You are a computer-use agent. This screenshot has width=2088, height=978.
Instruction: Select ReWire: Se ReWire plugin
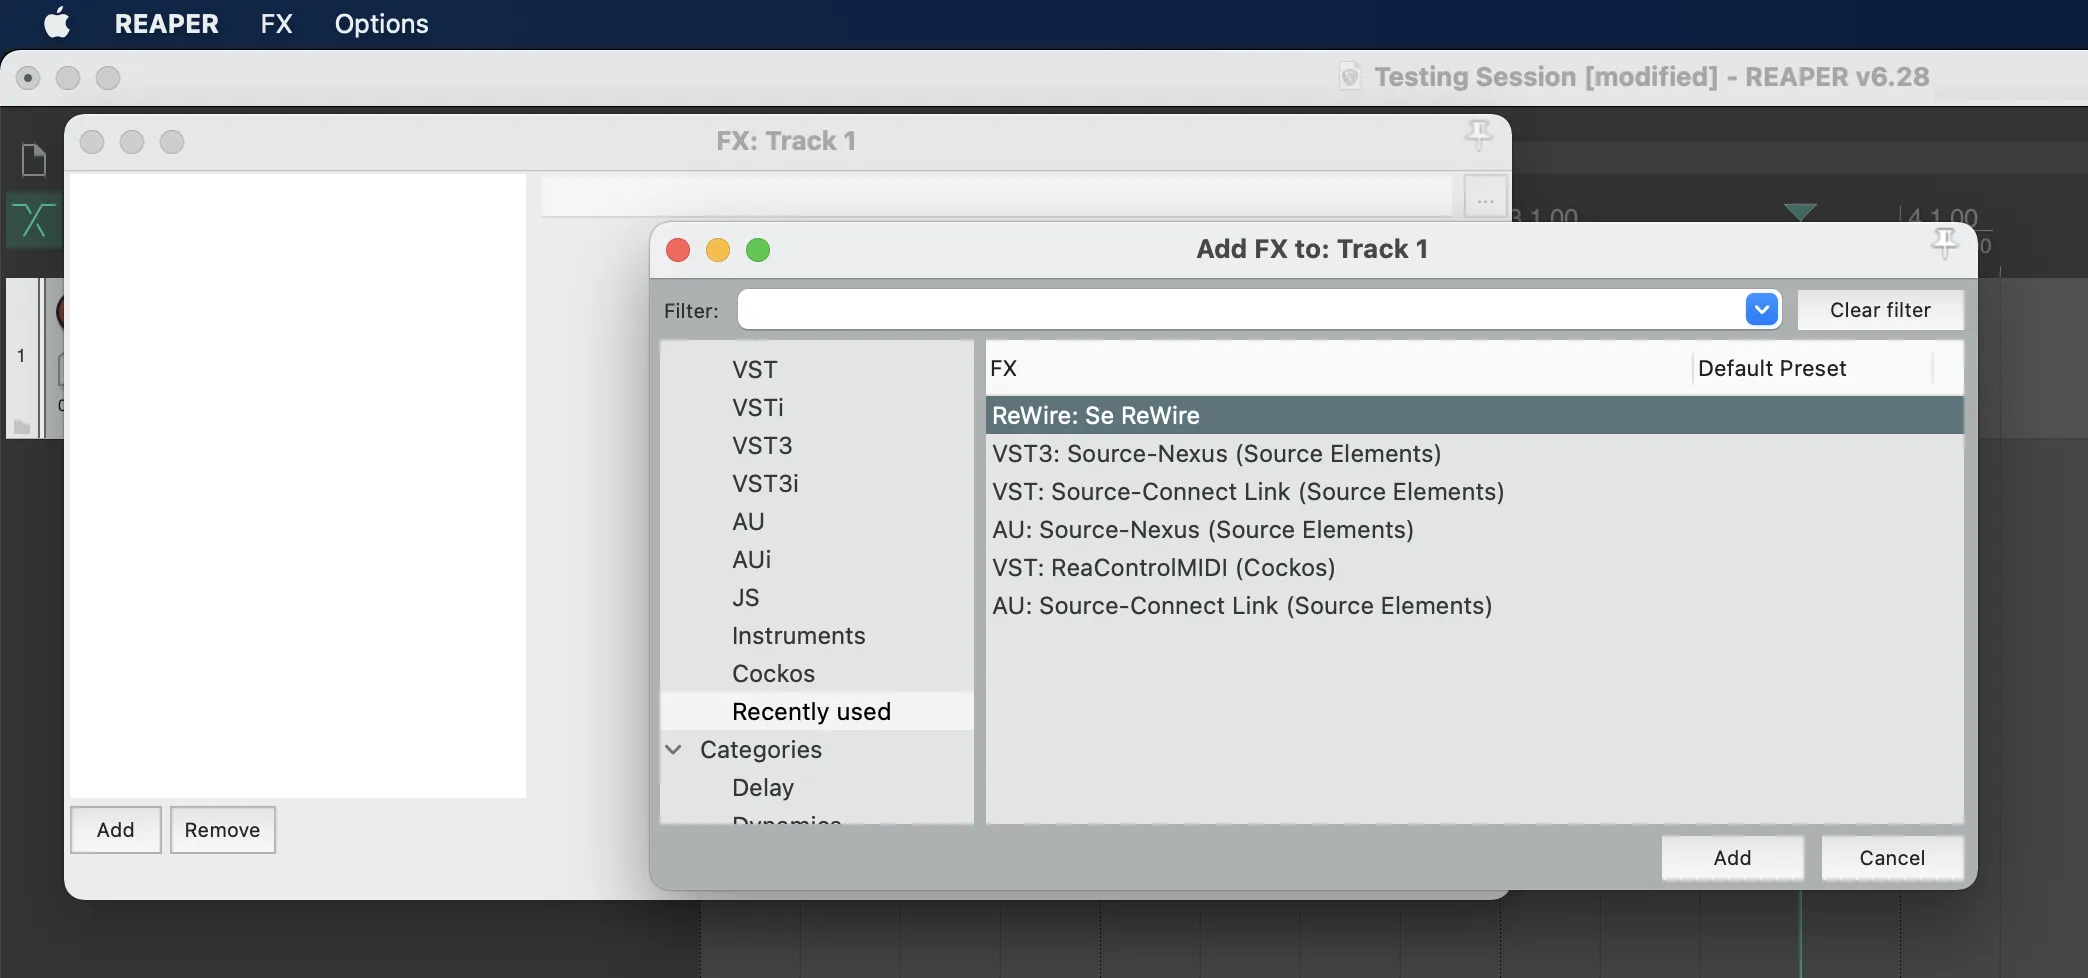1474,415
